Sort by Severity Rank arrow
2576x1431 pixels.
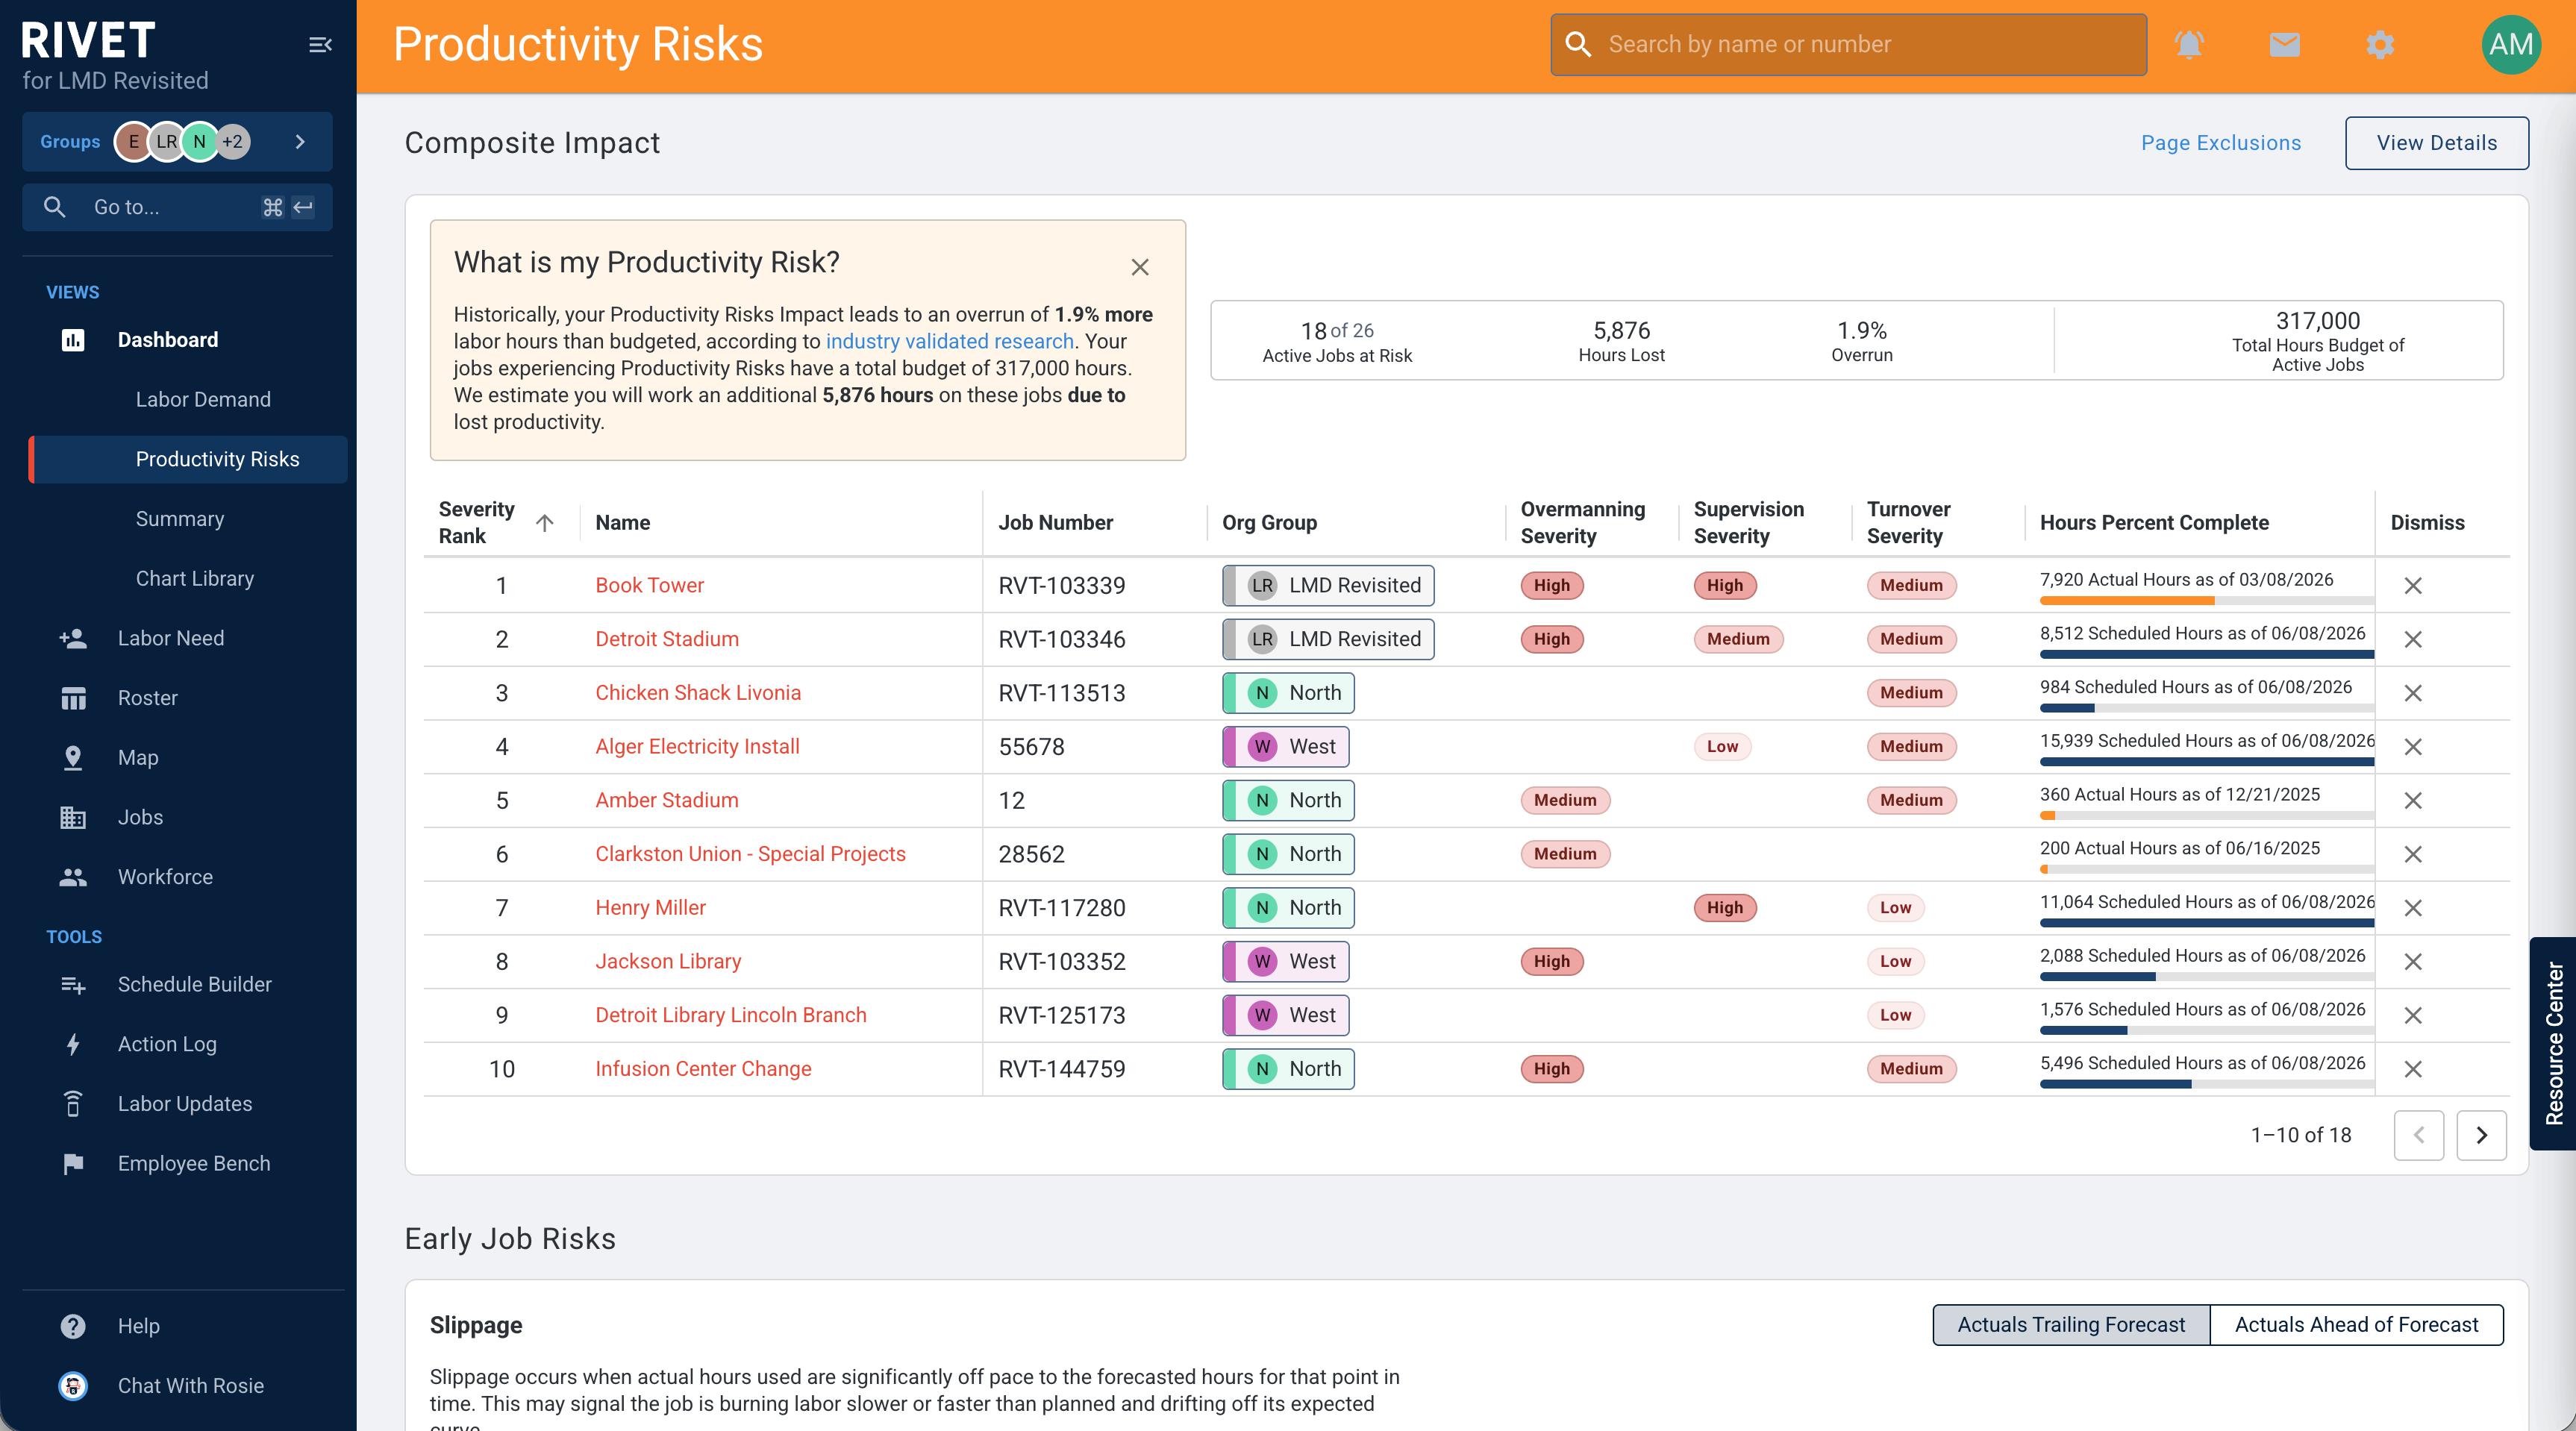(x=545, y=523)
